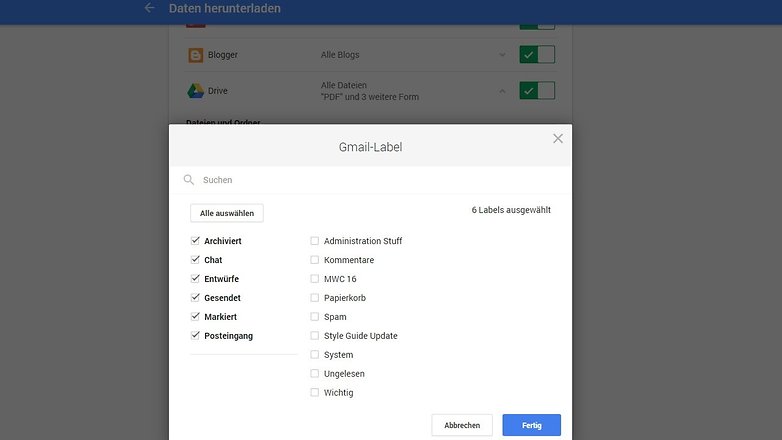Click the Daten herunterladen title
Viewport: 782px width, 440px height.
click(x=224, y=8)
